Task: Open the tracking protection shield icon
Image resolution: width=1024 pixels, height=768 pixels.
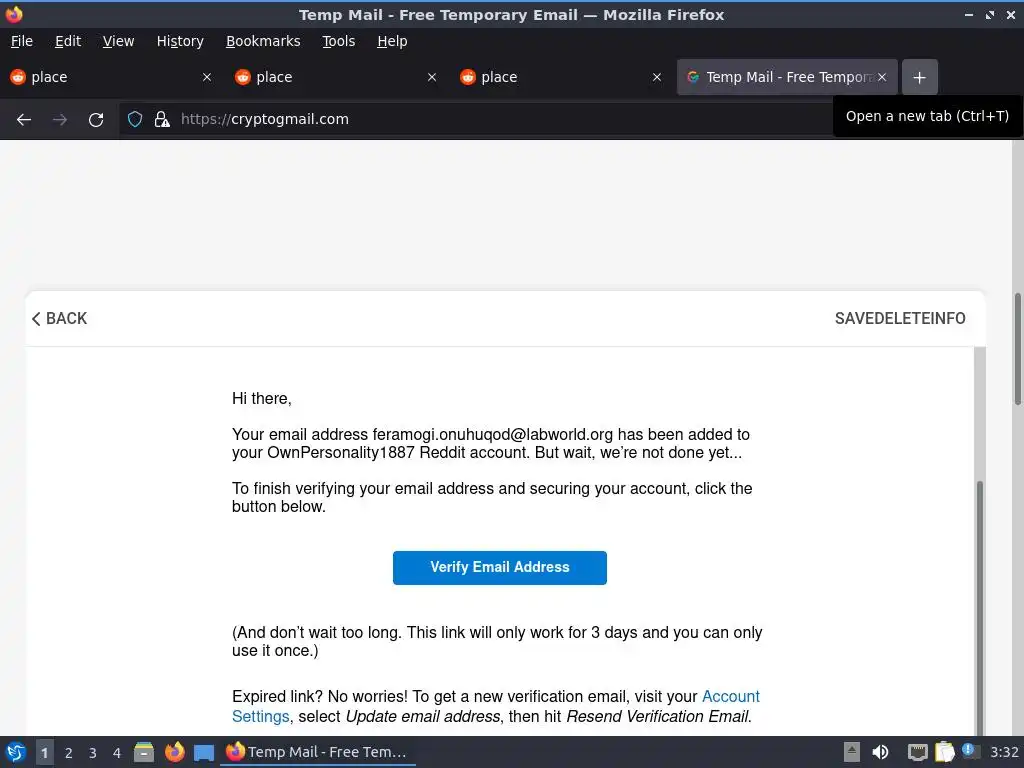Action: point(135,119)
